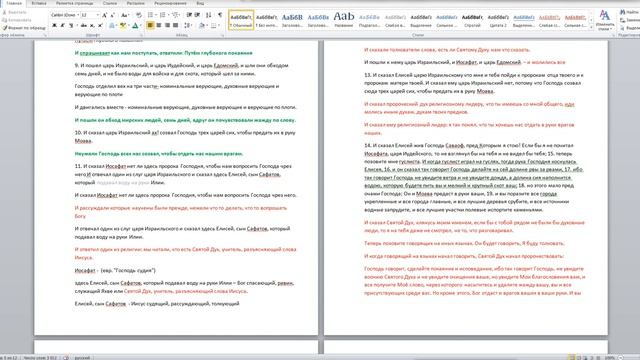Click the Выделить select command
The height and width of the screenshot is (360, 640).
(x=629, y=28)
